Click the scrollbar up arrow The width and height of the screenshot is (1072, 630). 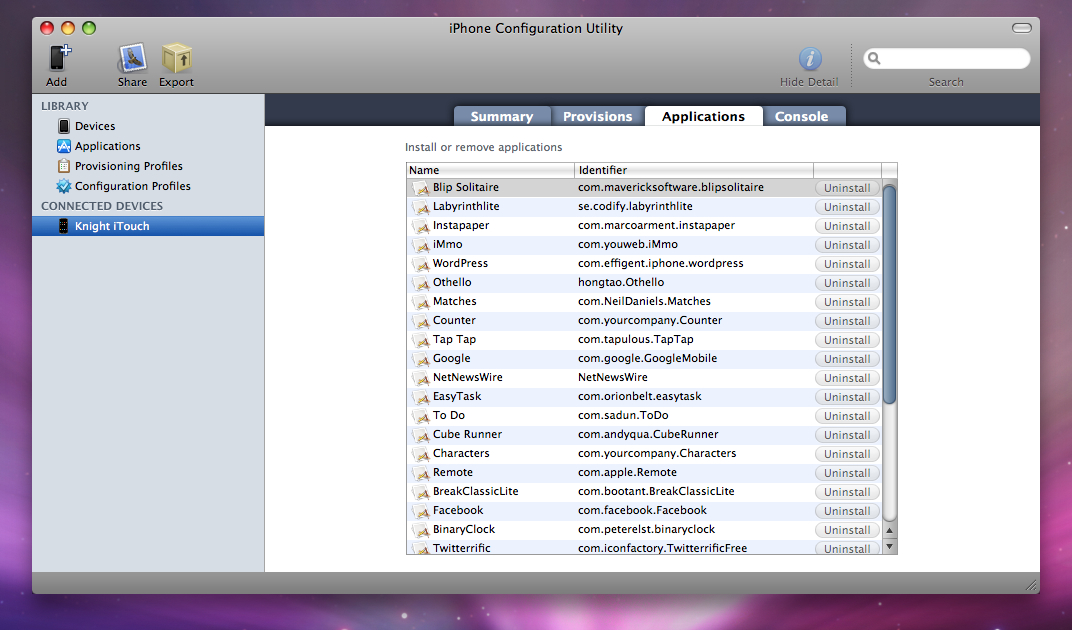point(889,531)
